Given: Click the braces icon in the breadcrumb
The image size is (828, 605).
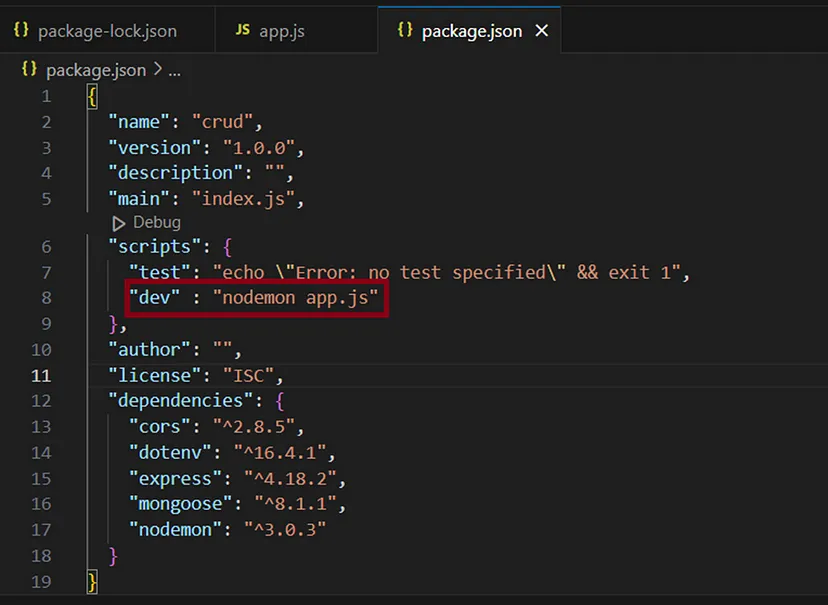Looking at the screenshot, I should (x=29, y=69).
